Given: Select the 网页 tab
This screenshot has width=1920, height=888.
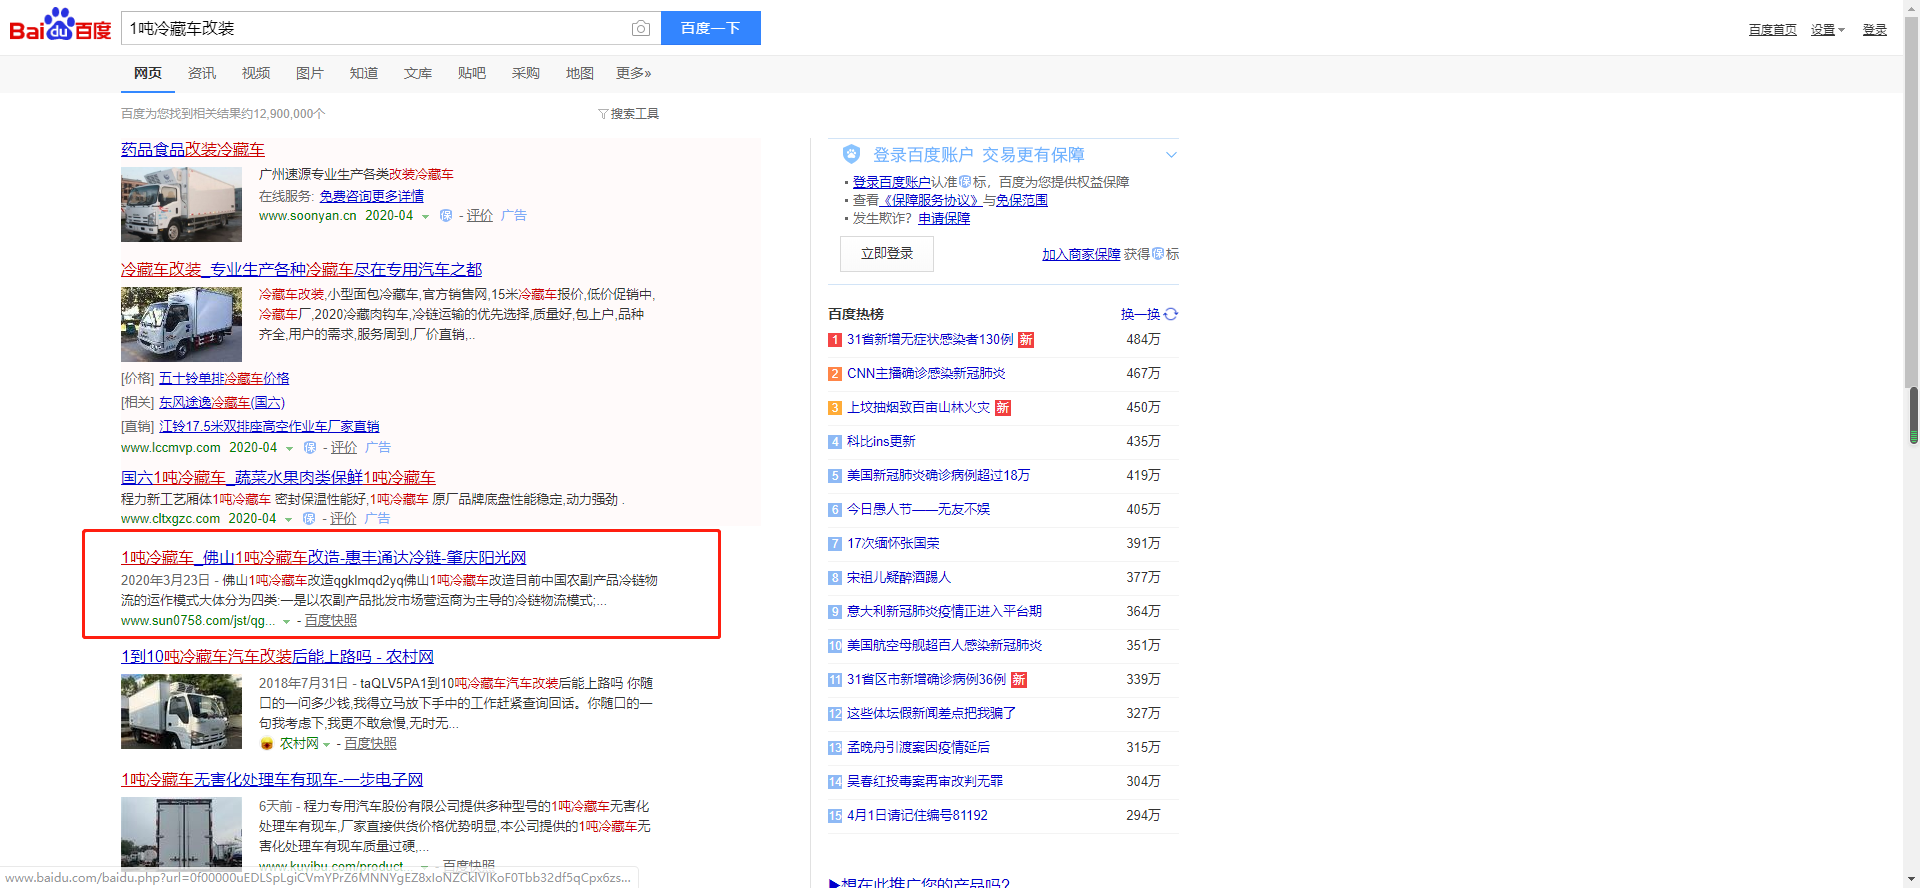Looking at the screenshot, I should pyautogui.click(x=148, y=73).
